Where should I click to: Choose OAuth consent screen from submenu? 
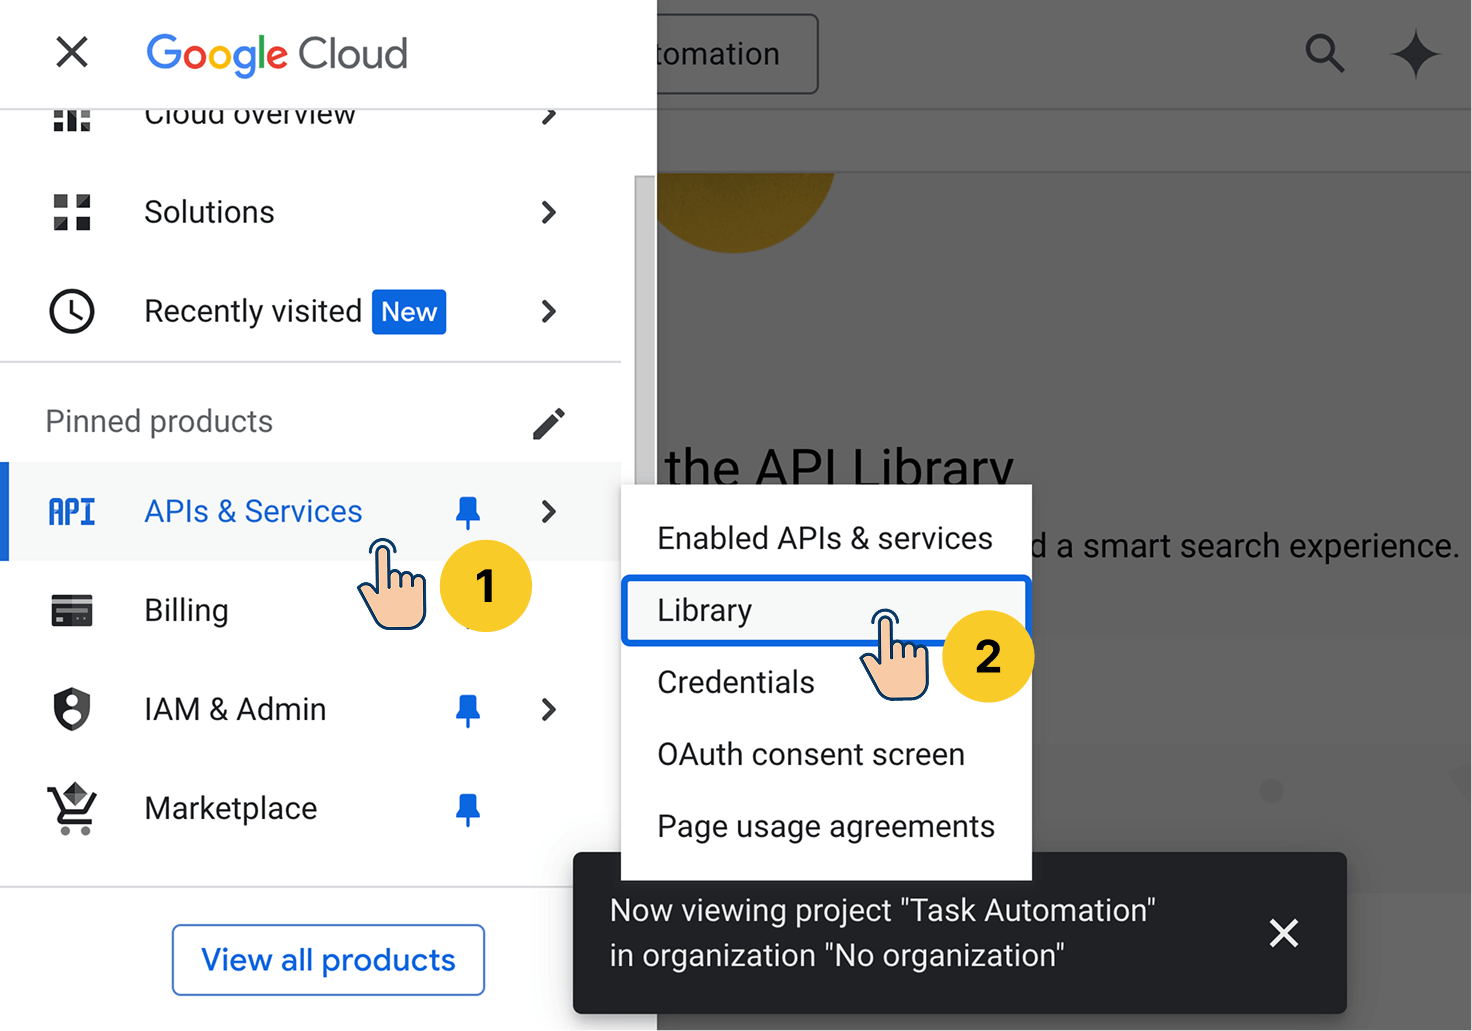click(826, 754)
